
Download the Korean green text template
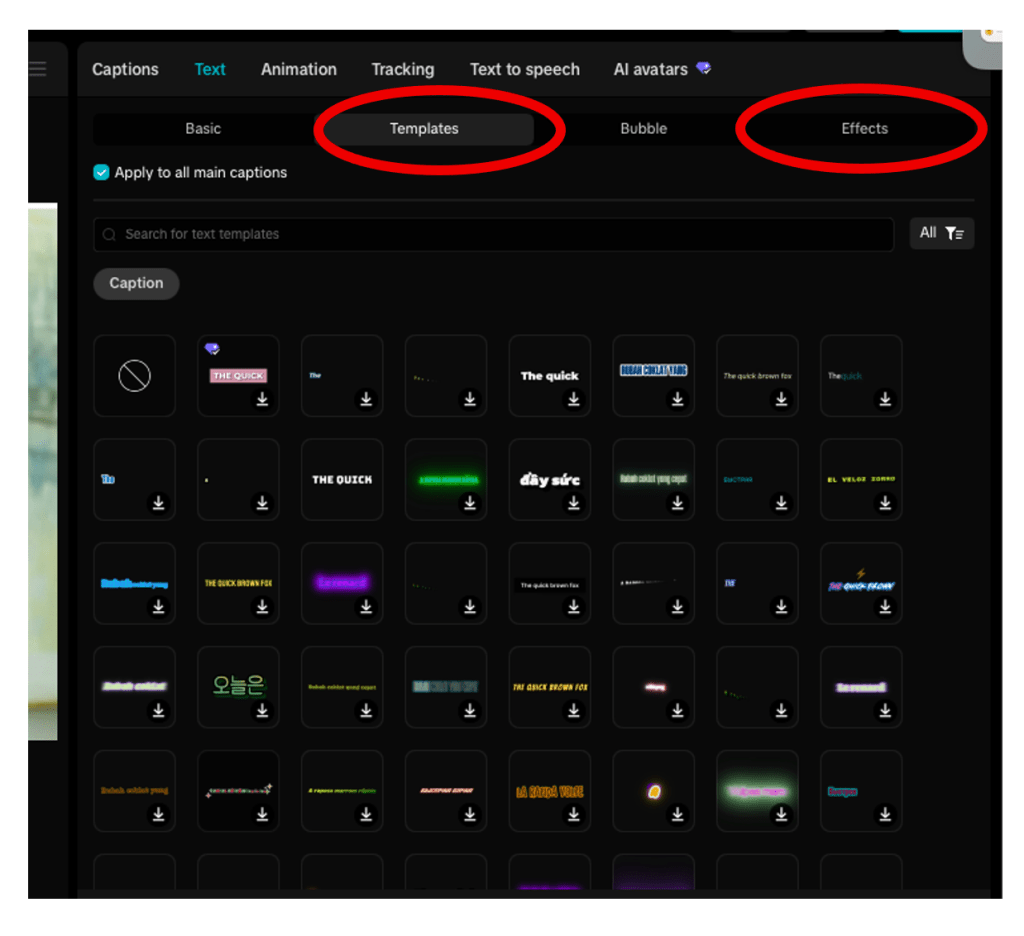point(262,710)
